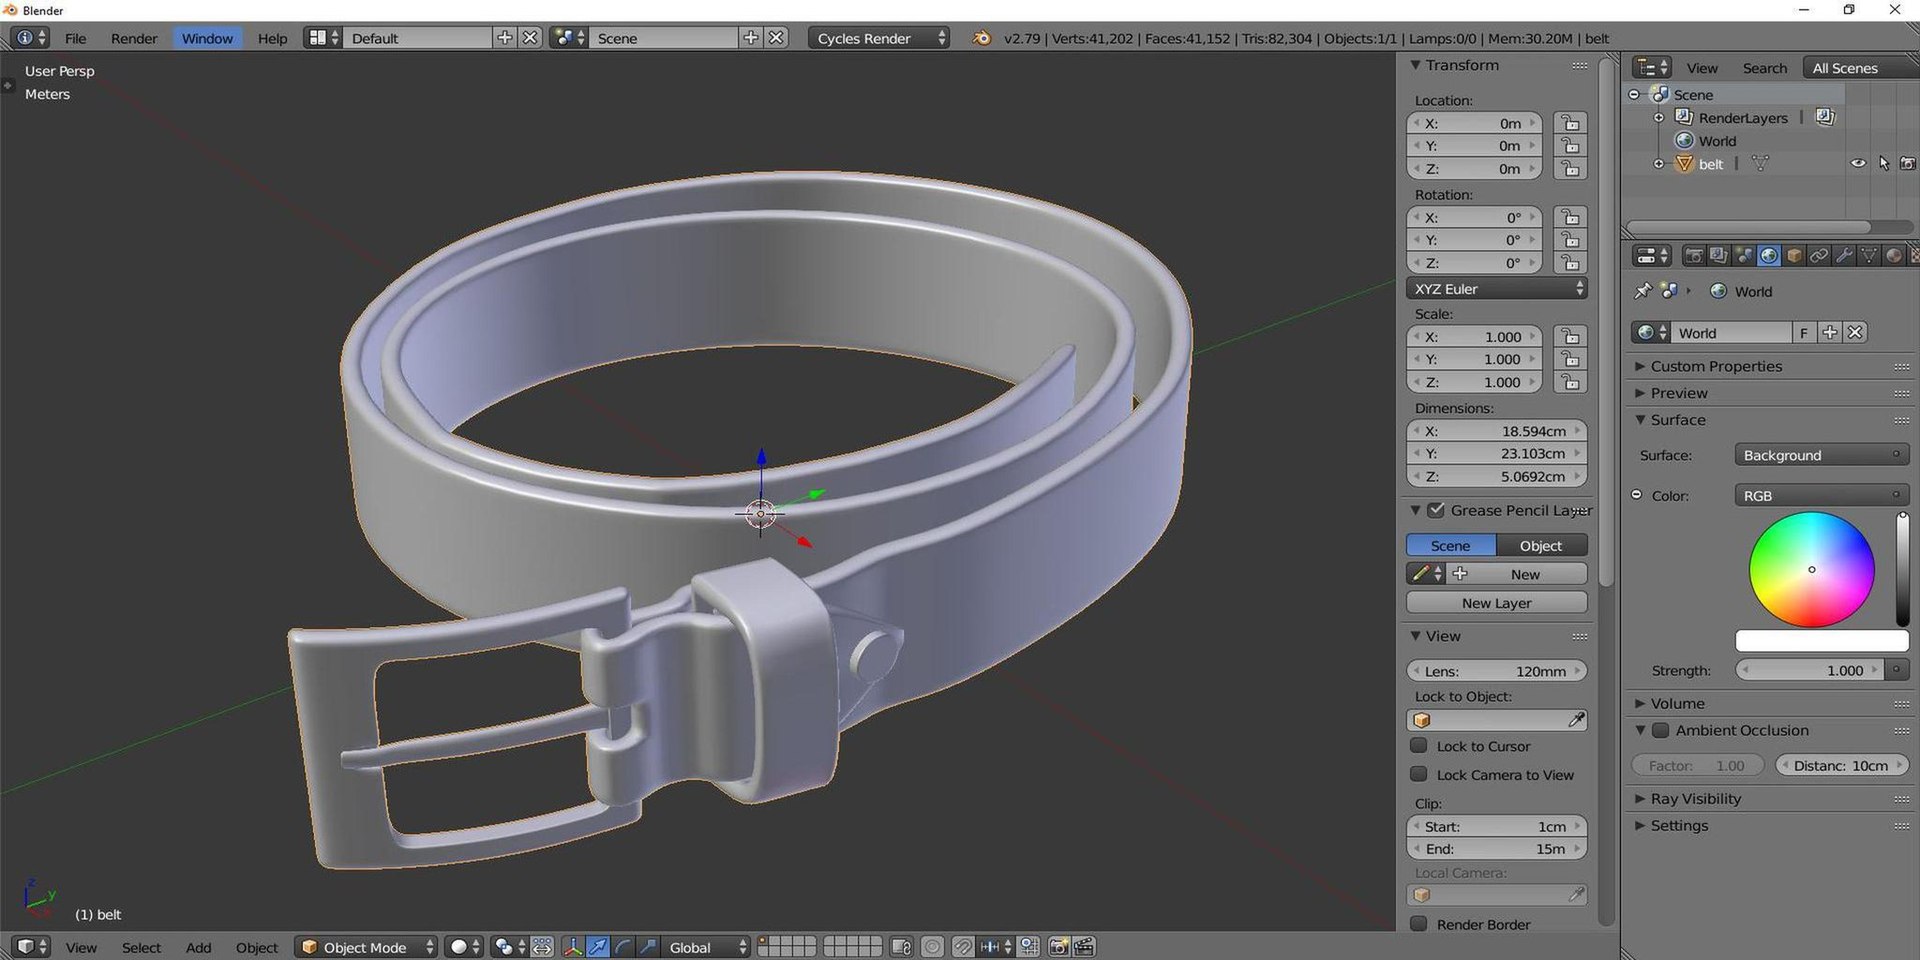This screenshot has width=1920, height=960.
Task: Toggle the 3D manipulator widget icon
Action: (573, 947)
